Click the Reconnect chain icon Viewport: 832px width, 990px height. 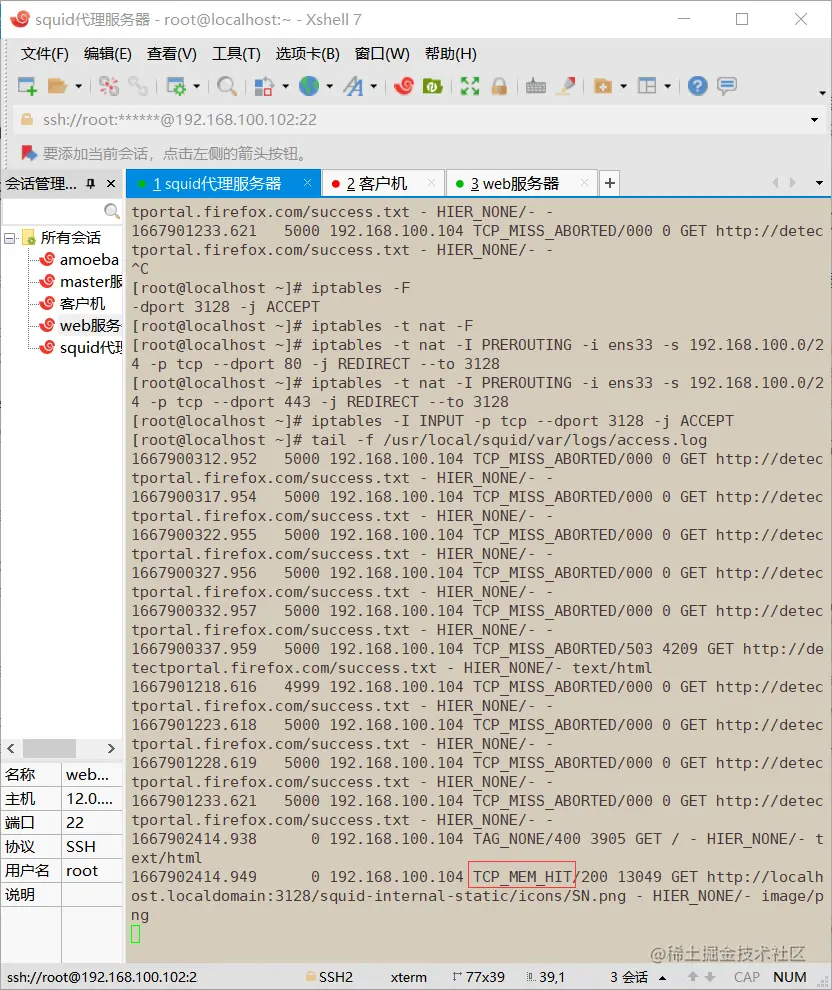[138, 86]
